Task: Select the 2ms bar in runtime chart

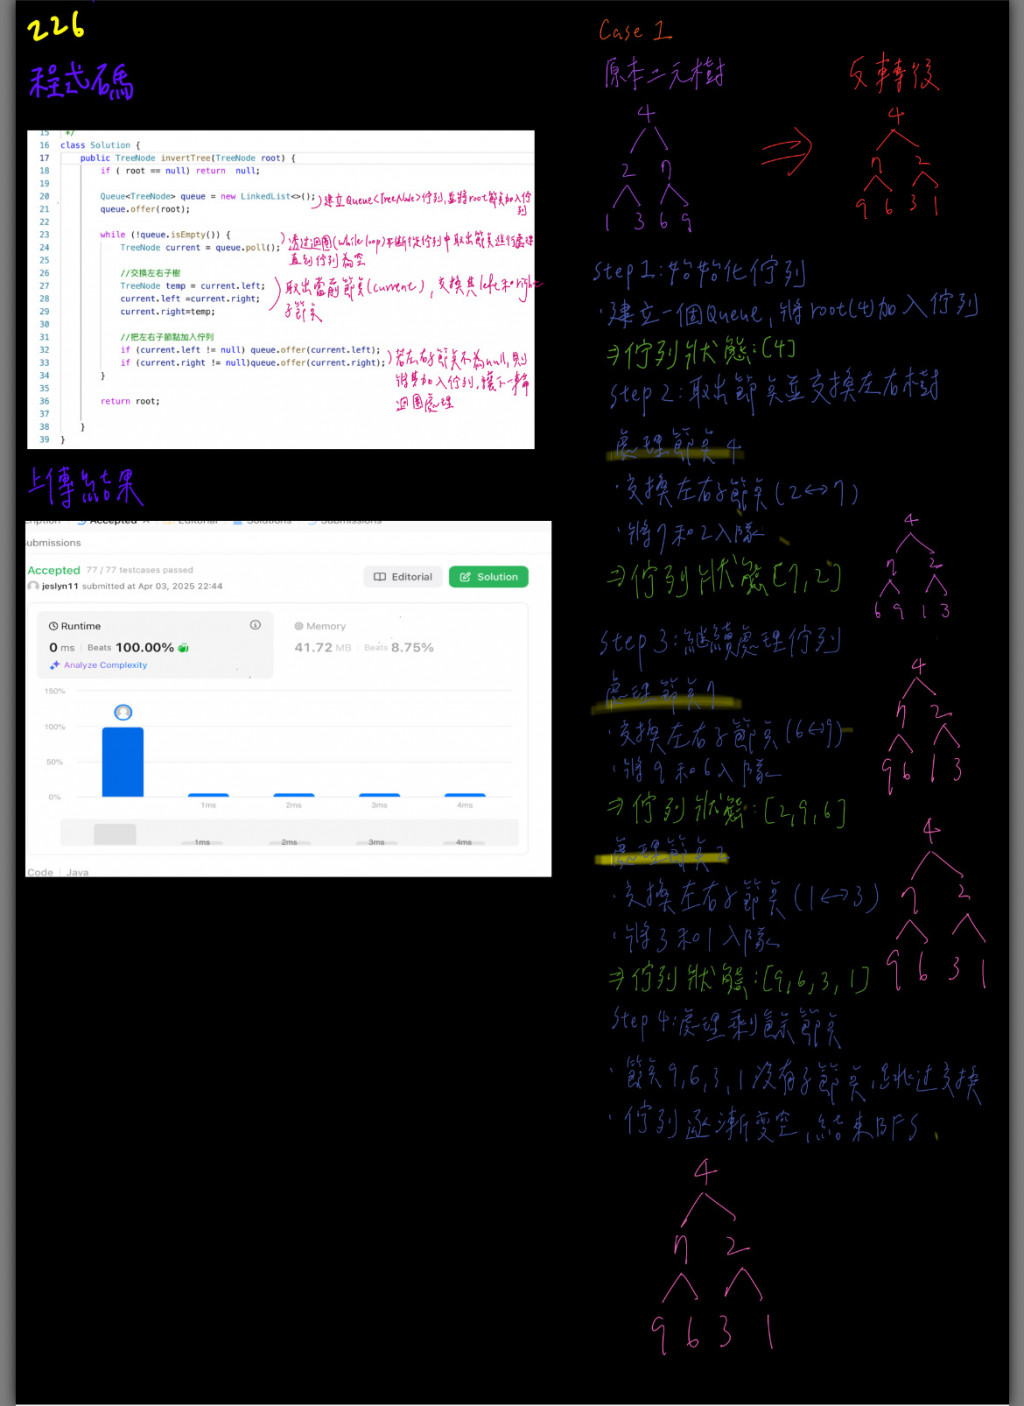Action: coord(294,795)
